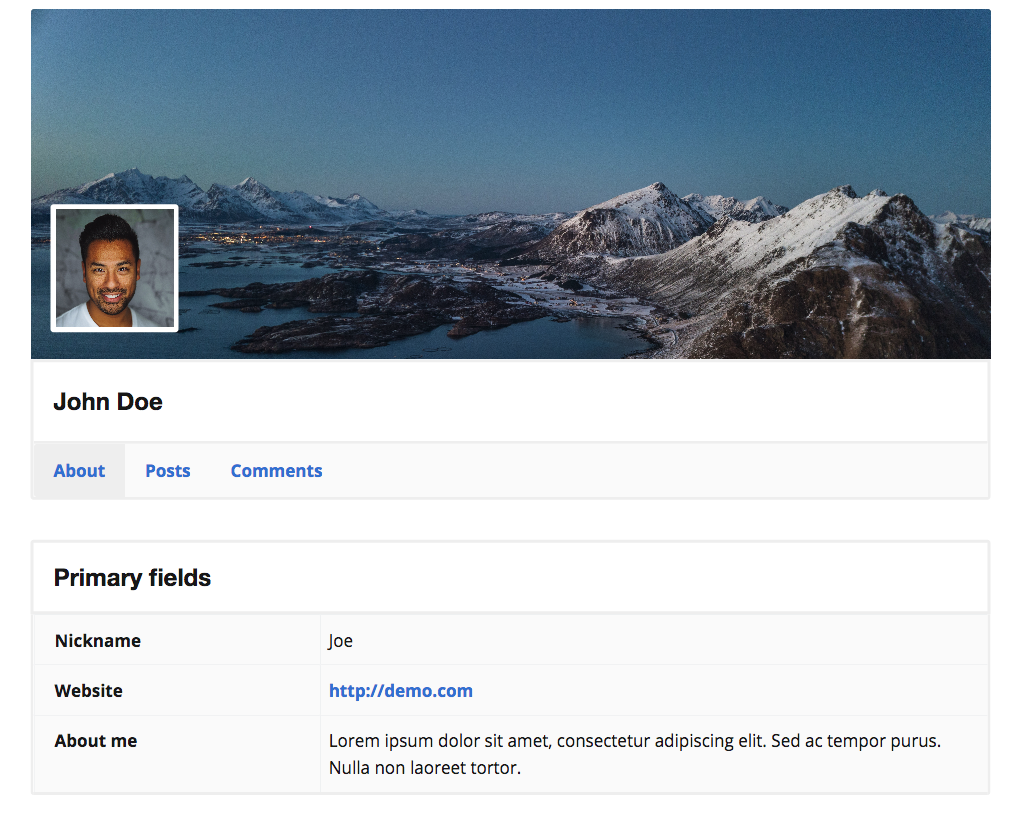Click the John Doe profile avatar photo
The image size is (1020, 825).
pos(114,268)
